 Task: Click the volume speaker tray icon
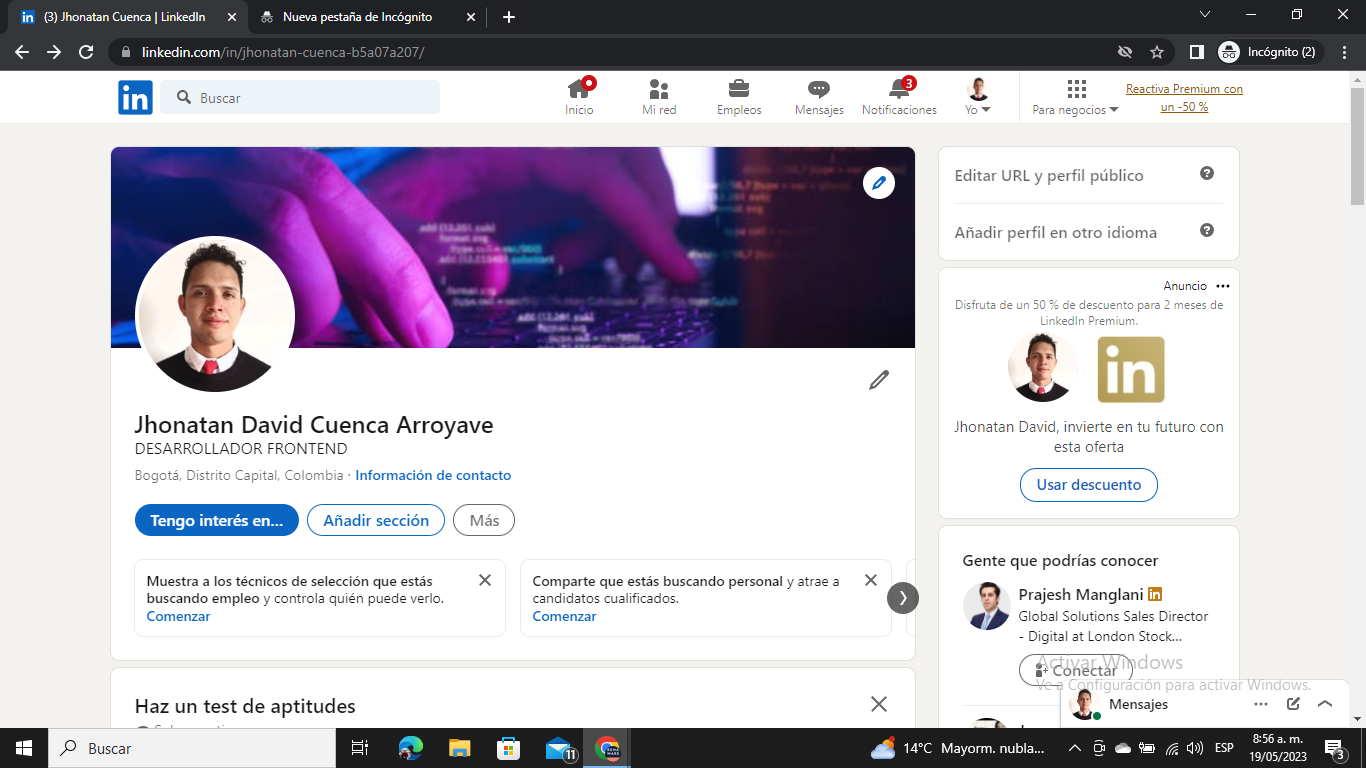click(1194, 748)
